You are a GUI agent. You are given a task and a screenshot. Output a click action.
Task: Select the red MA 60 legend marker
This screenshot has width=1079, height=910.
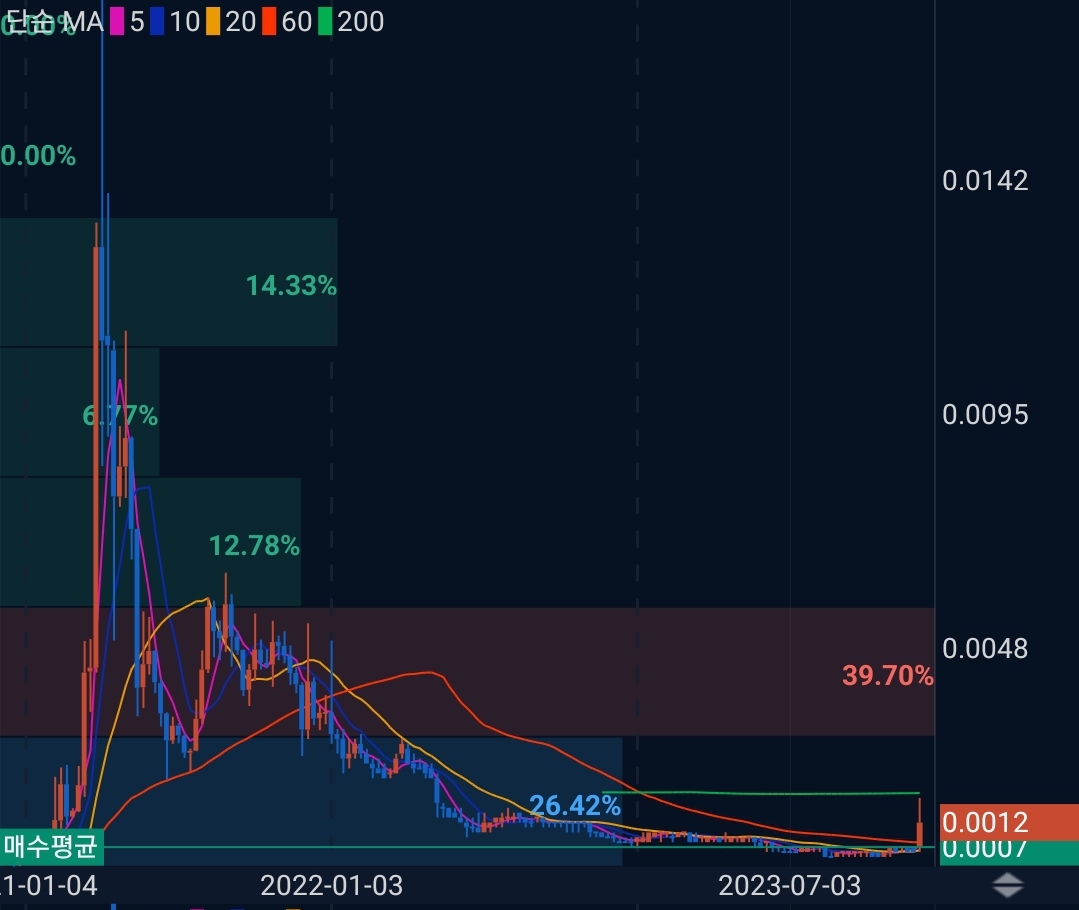click(x=268, y=22)
